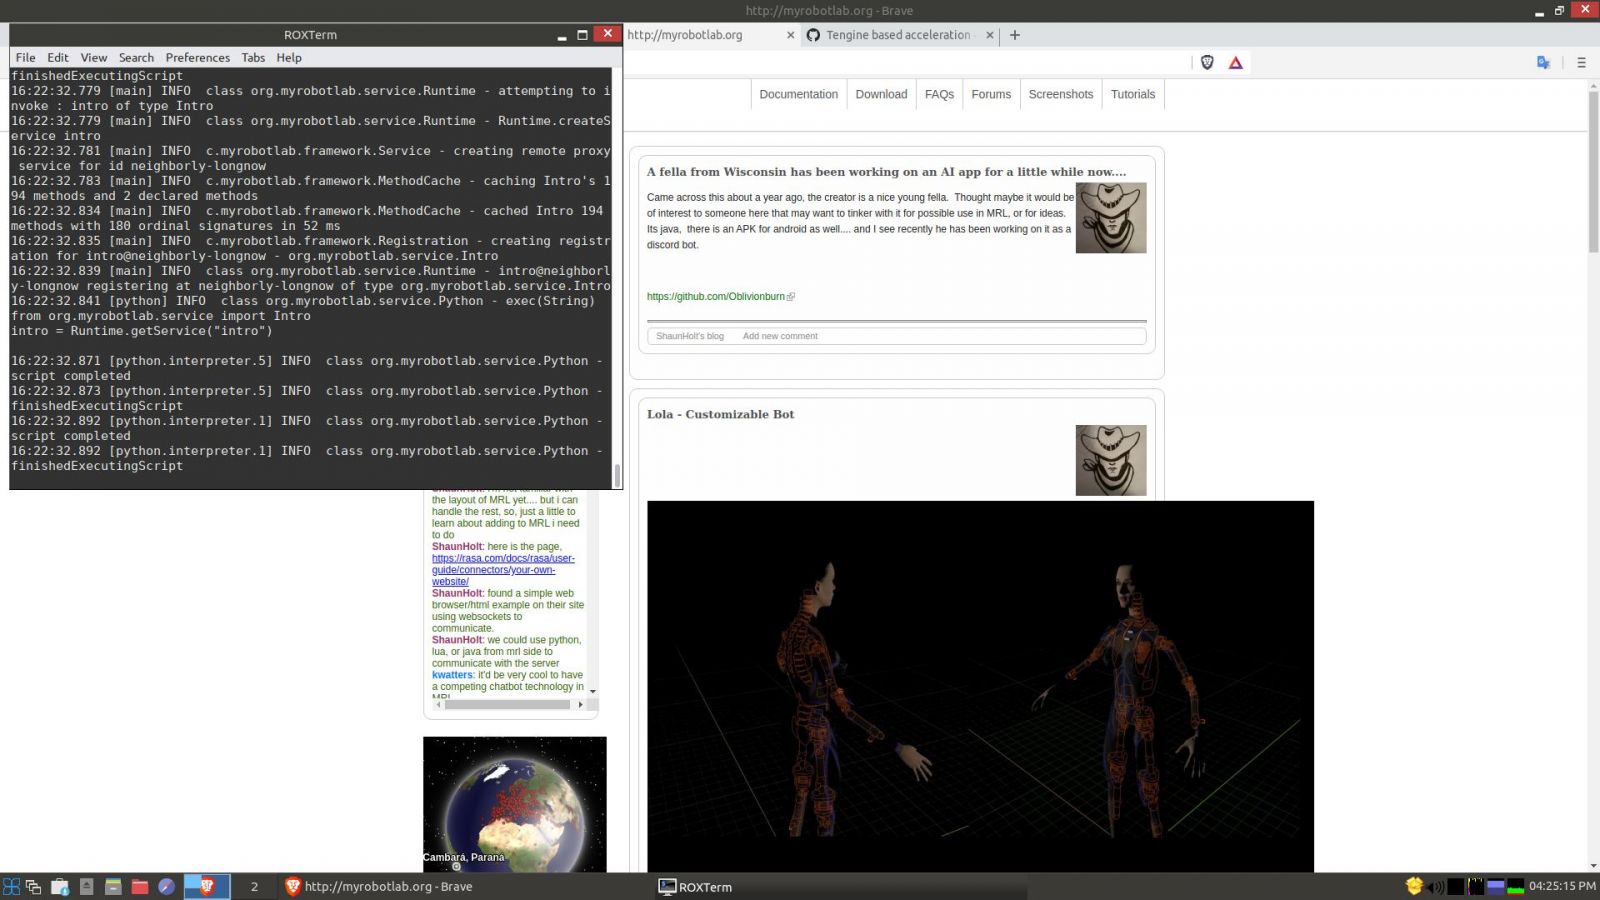Close the Tengine based acceleration tab

[990, 35]
